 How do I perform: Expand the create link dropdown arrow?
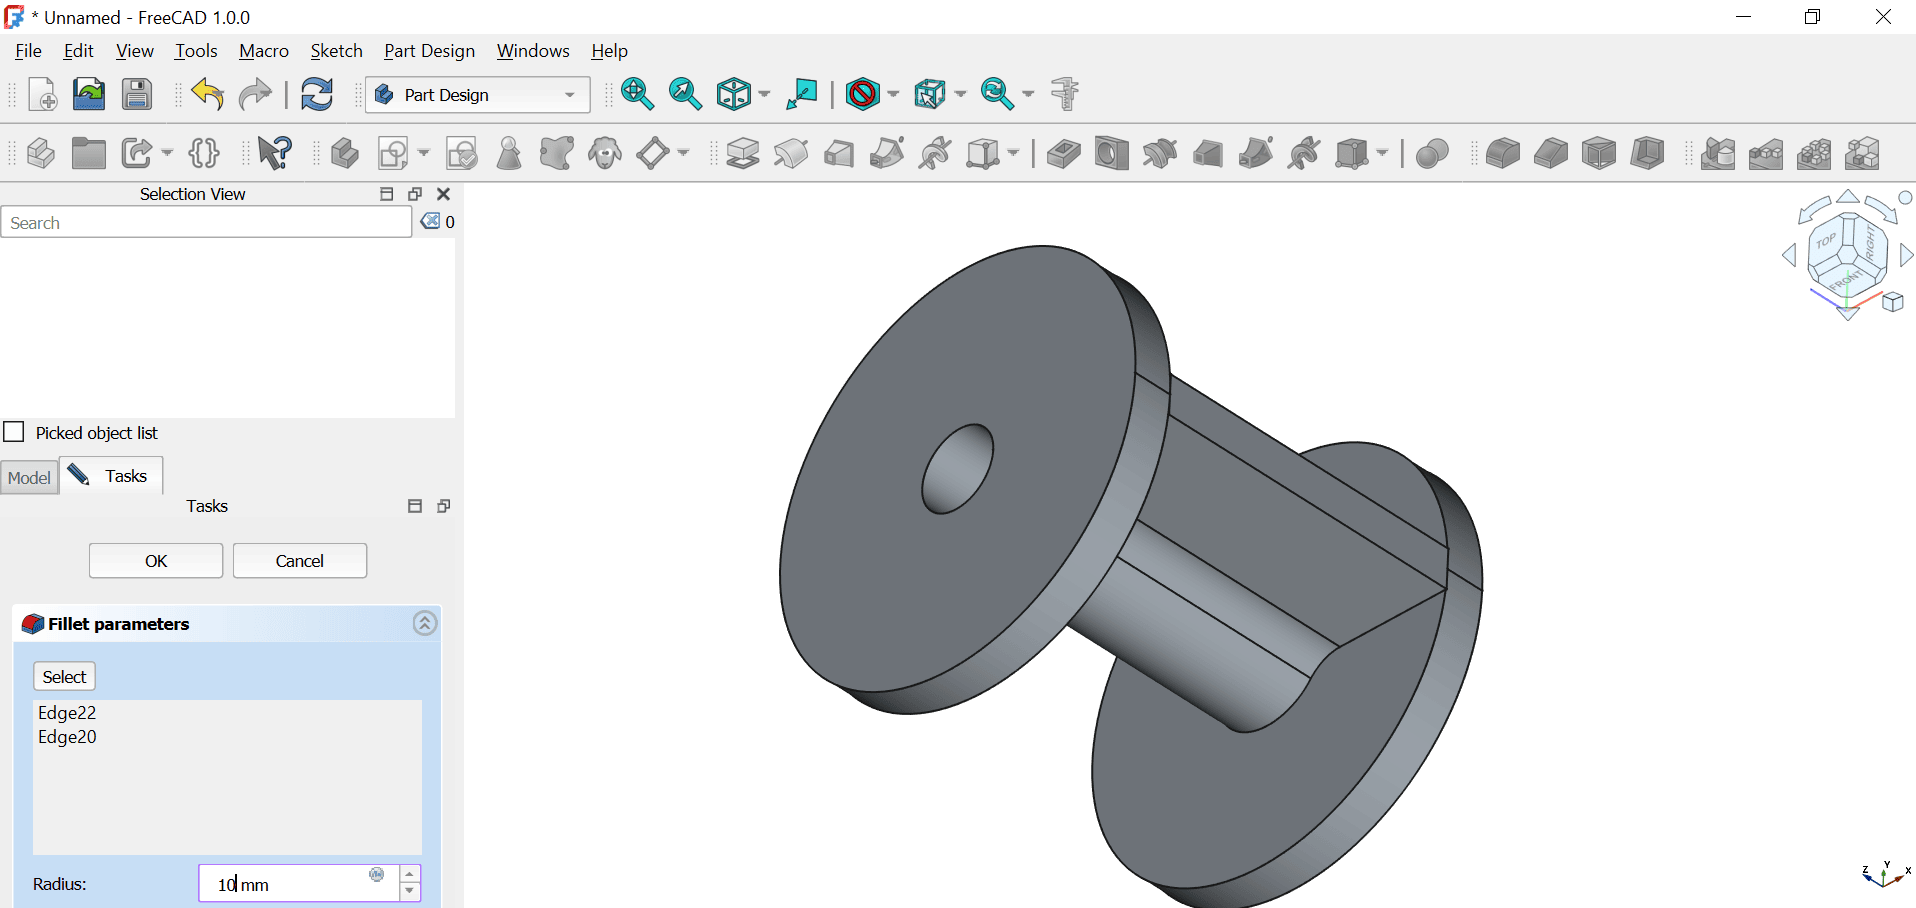(167, 153)
